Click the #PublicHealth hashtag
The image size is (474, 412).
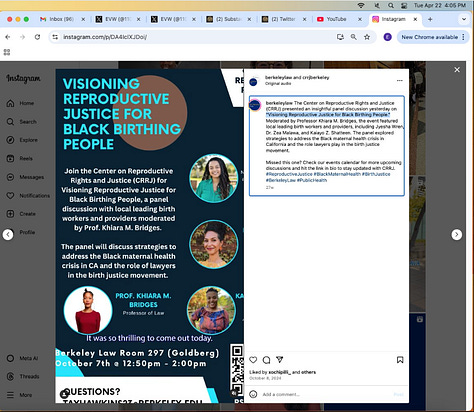point(312,180)
